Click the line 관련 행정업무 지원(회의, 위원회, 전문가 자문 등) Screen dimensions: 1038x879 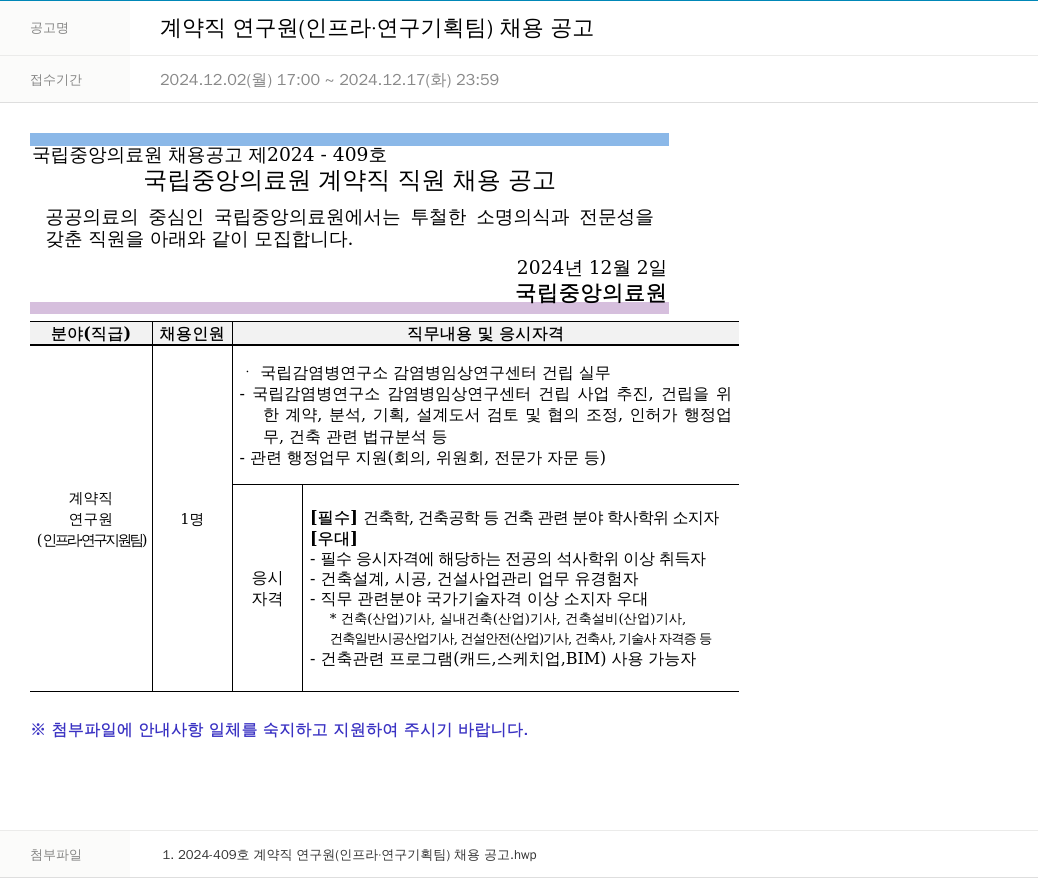[422, 457]
